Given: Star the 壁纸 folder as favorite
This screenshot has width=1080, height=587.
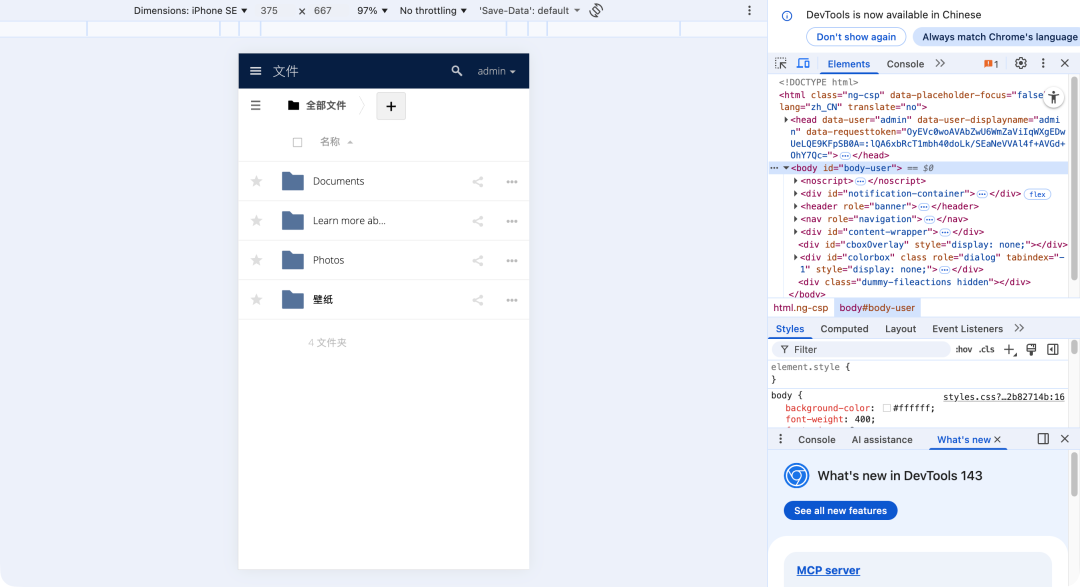Looking at the screenshot, I should click(x=256, y=300).
